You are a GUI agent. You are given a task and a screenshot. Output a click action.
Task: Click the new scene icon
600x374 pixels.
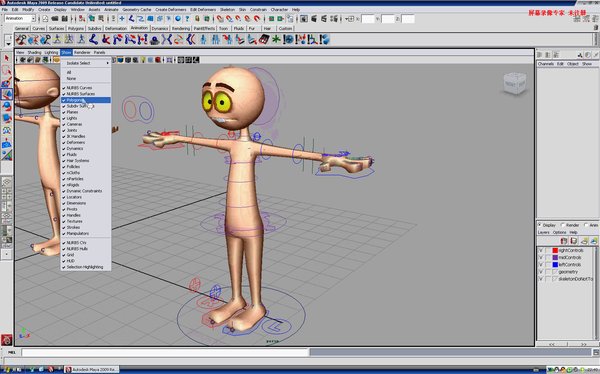point(45,18)
